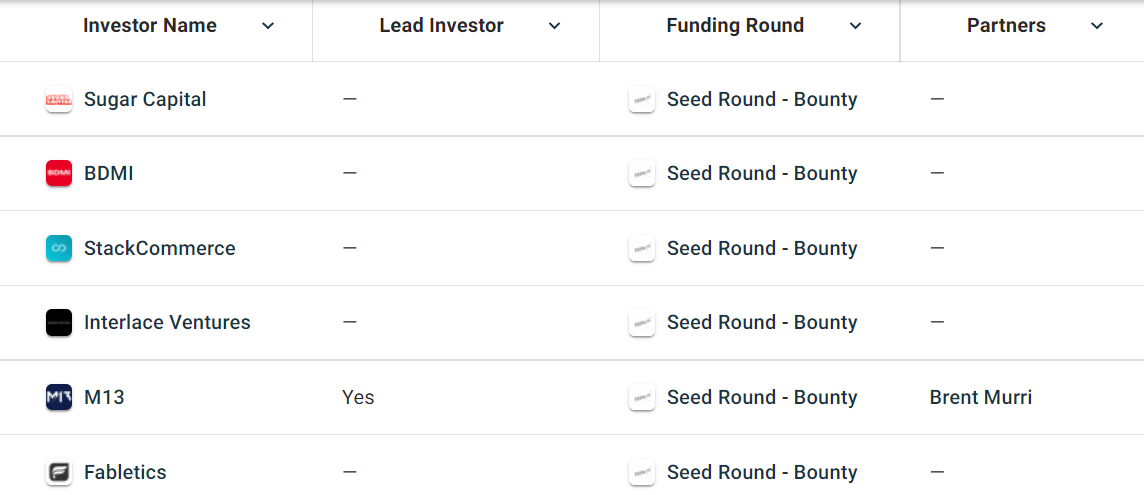Click the red BDMI logo icon
The width and height of the screenshot is (1144, 495).
[59, 174]
